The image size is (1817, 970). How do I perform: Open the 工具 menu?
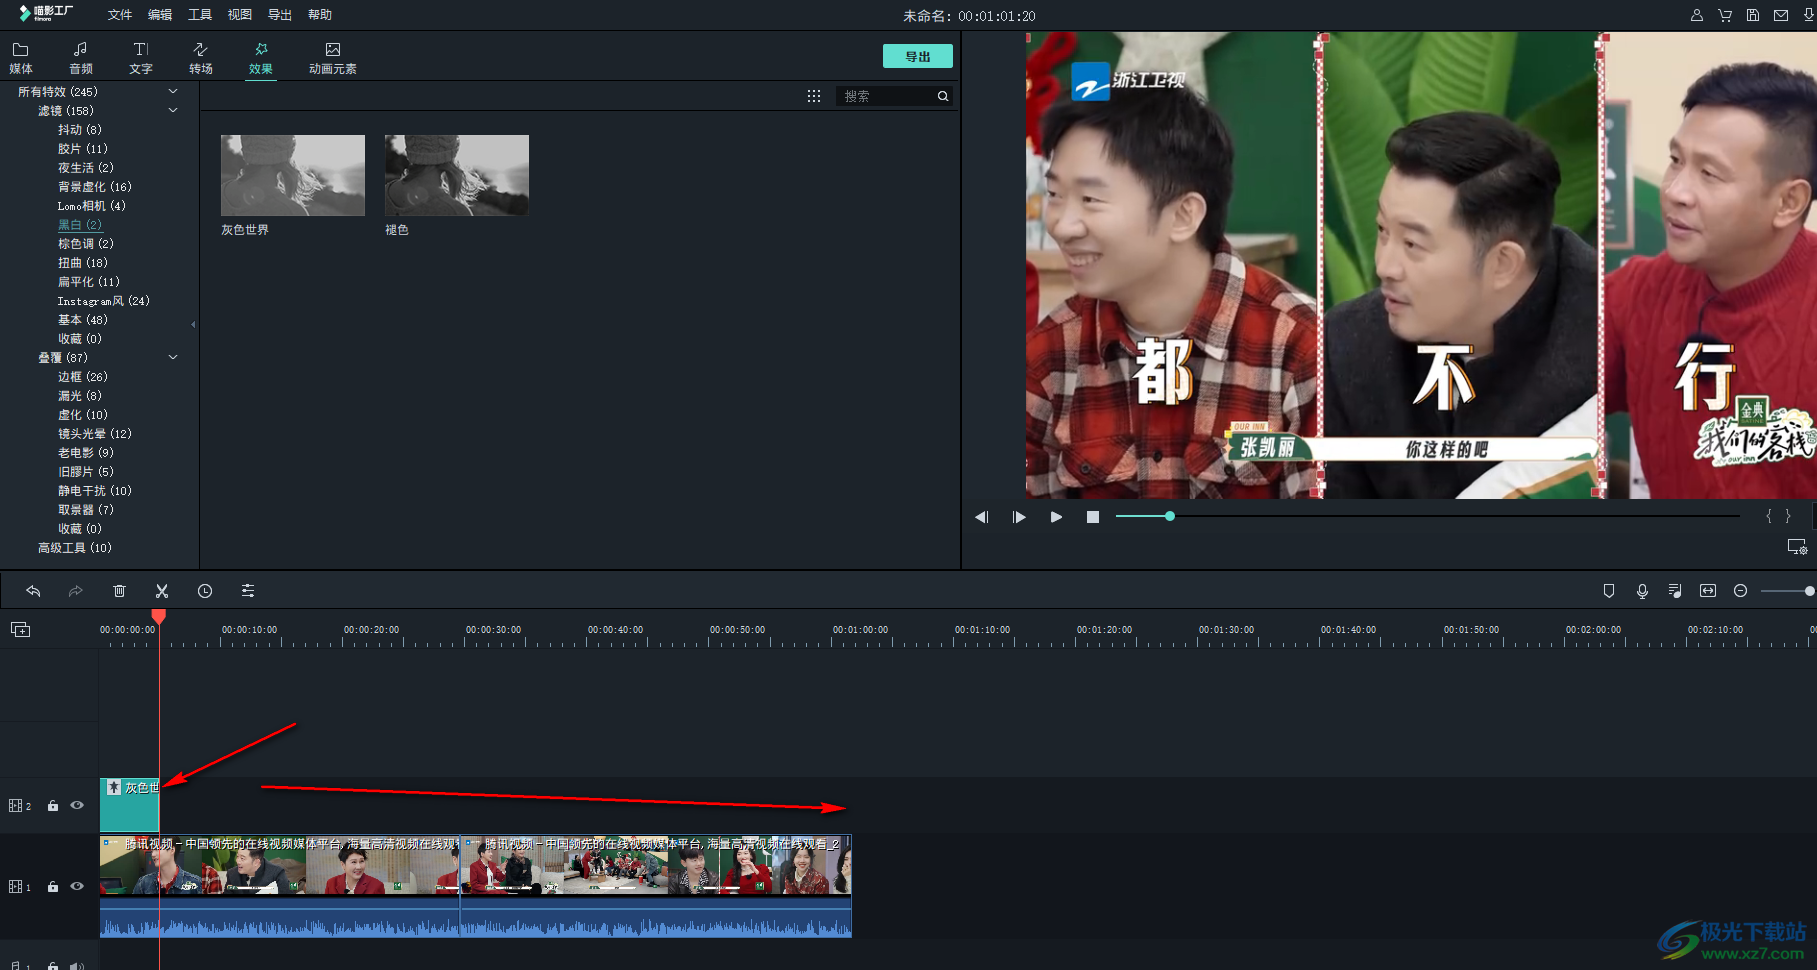pyautogui.click(x=200, y=15)
